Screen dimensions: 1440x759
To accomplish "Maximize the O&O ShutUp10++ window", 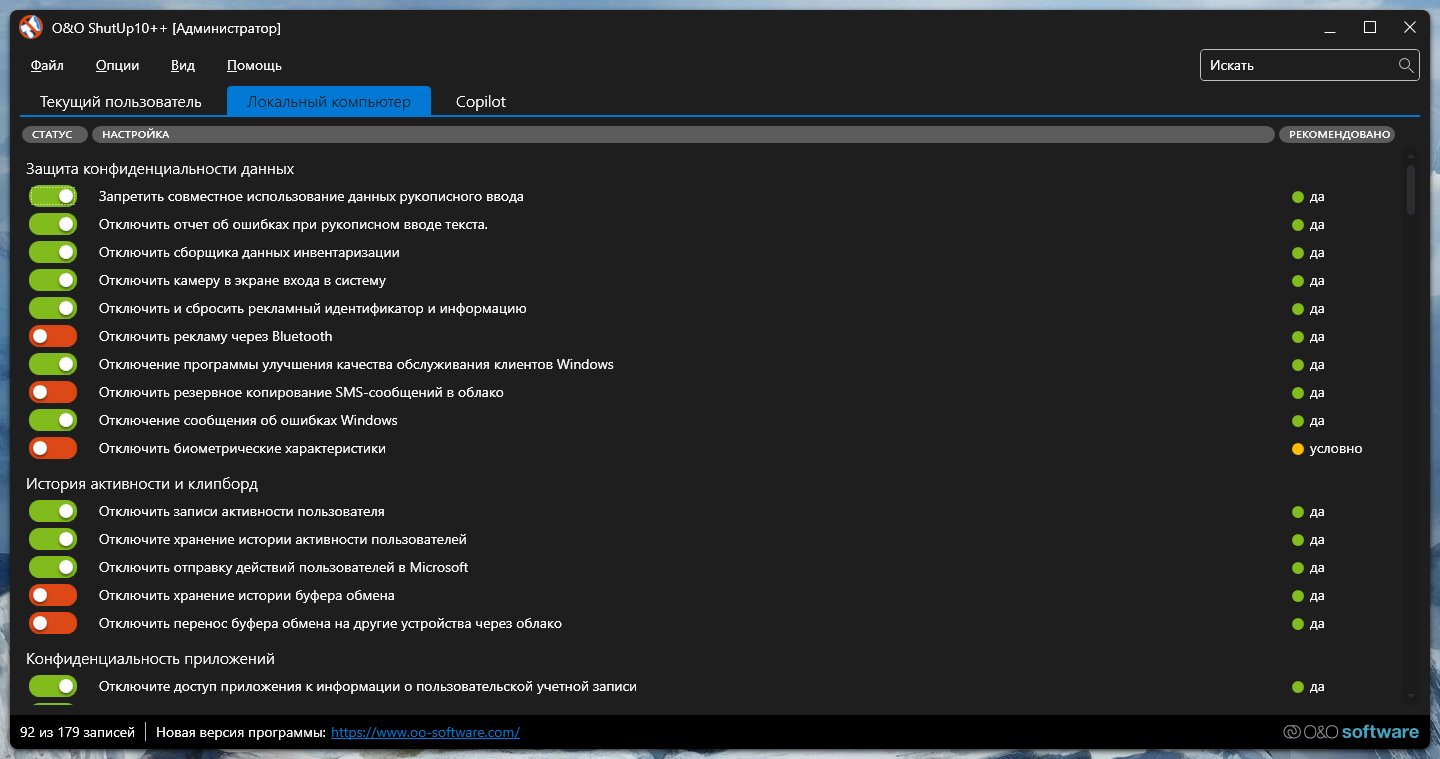I will pos(1370,28).
